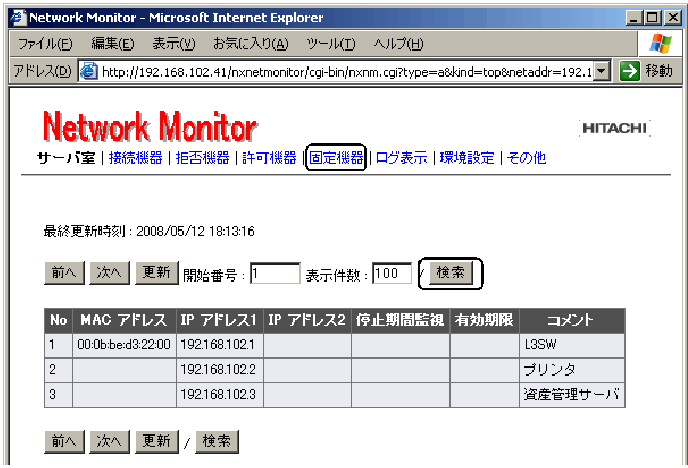688x468 pixels.
Task: Open the お気に入り(A) menu
Action: 251,44
